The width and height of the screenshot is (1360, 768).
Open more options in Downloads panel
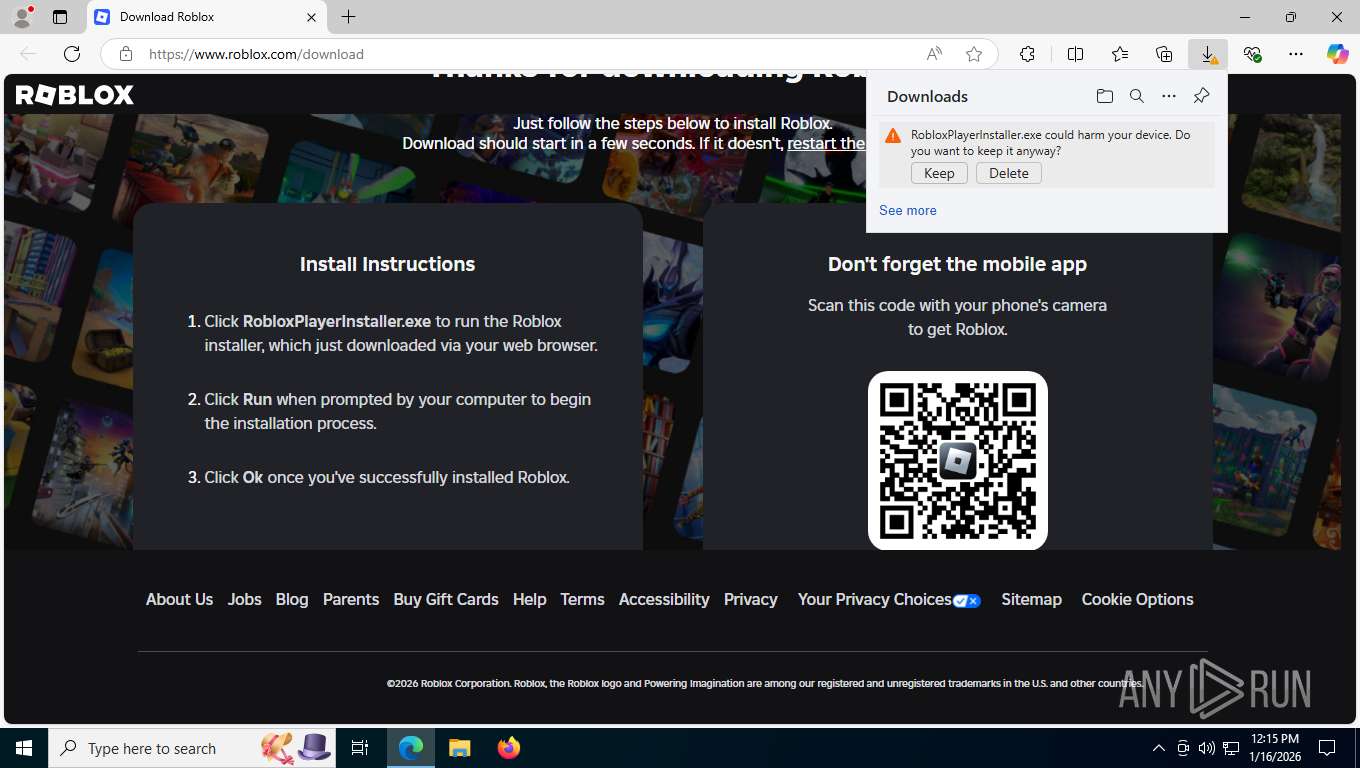1168,96
